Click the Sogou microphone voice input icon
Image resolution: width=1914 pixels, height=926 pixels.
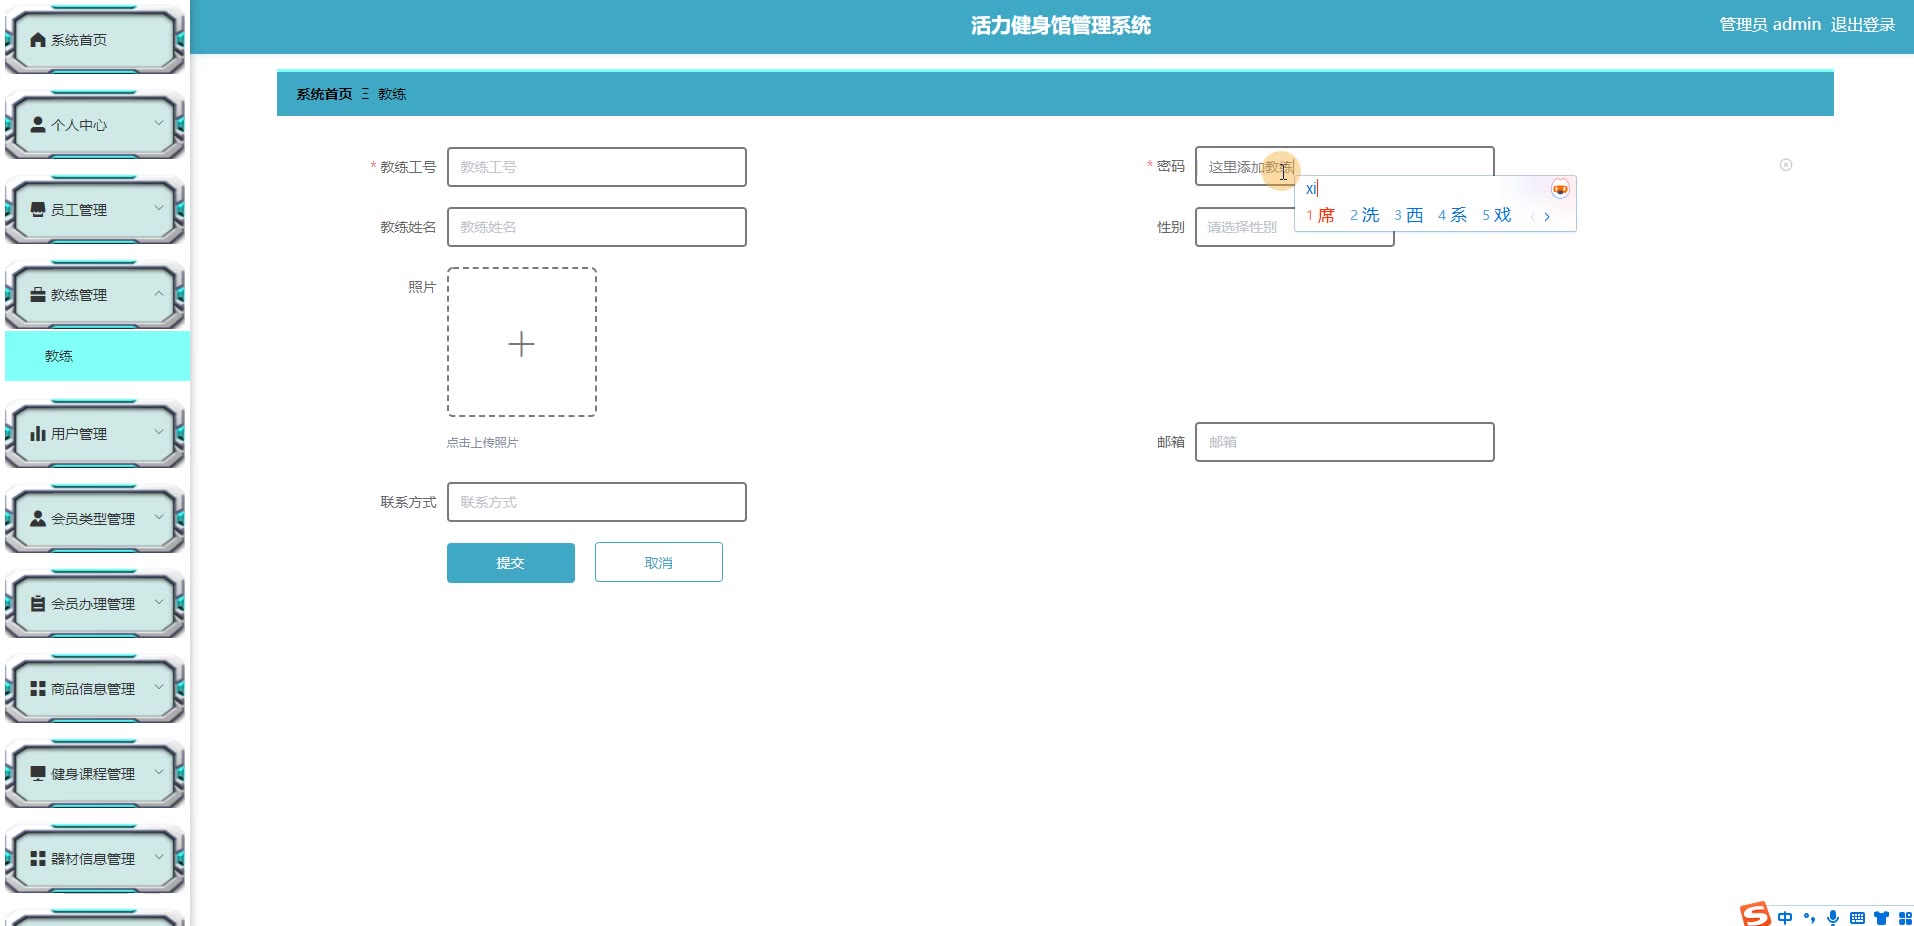pyautogui.click(x=1833, y=918)
